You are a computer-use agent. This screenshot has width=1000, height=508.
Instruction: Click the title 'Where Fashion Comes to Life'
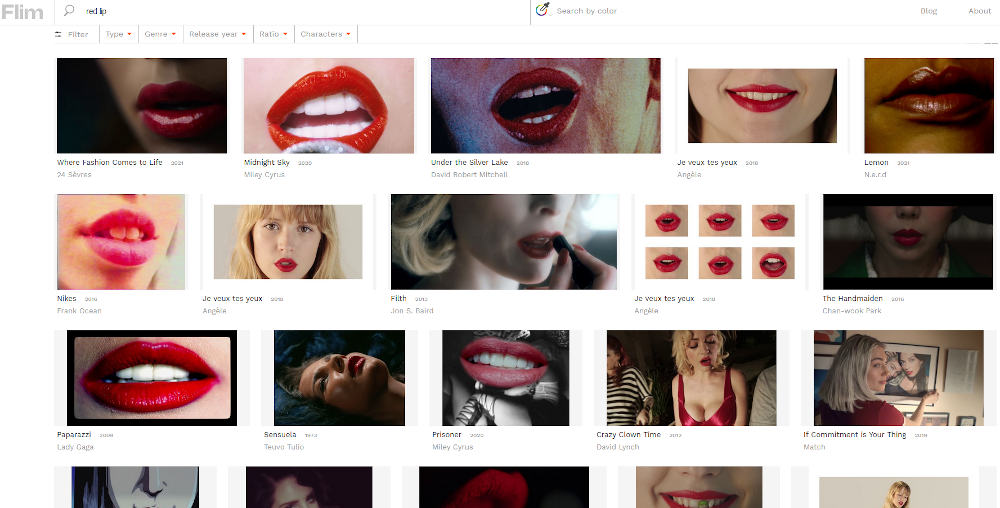point(110,163)
